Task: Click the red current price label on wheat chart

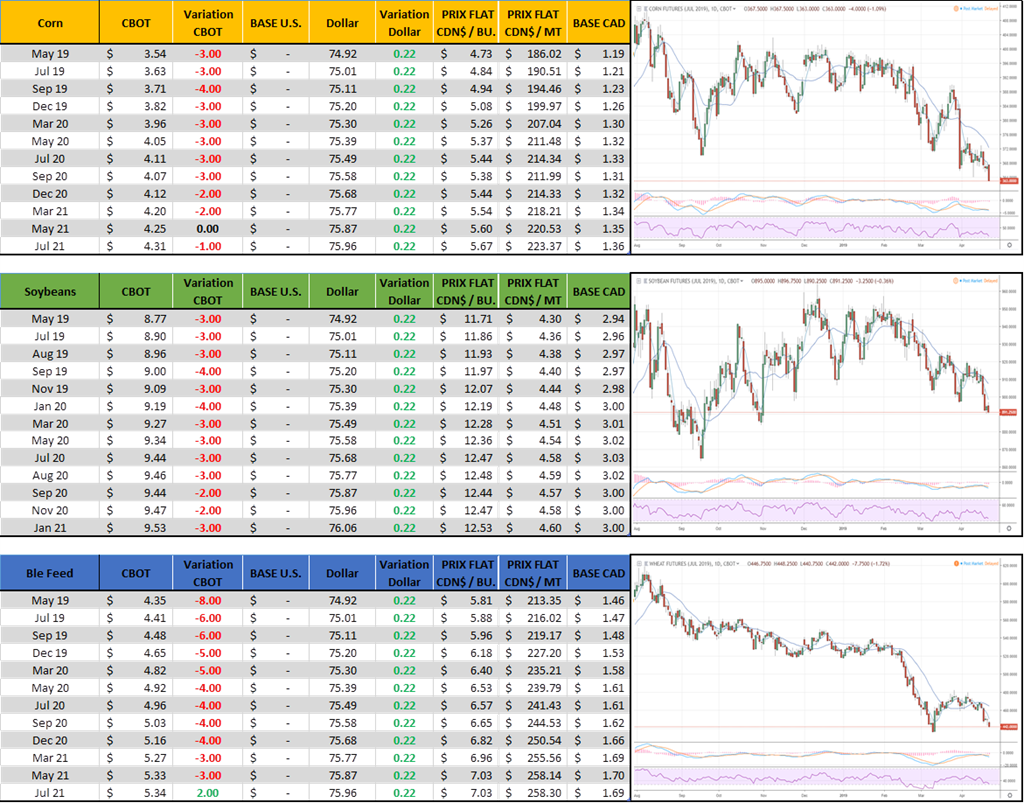Action: [1008, 726]
